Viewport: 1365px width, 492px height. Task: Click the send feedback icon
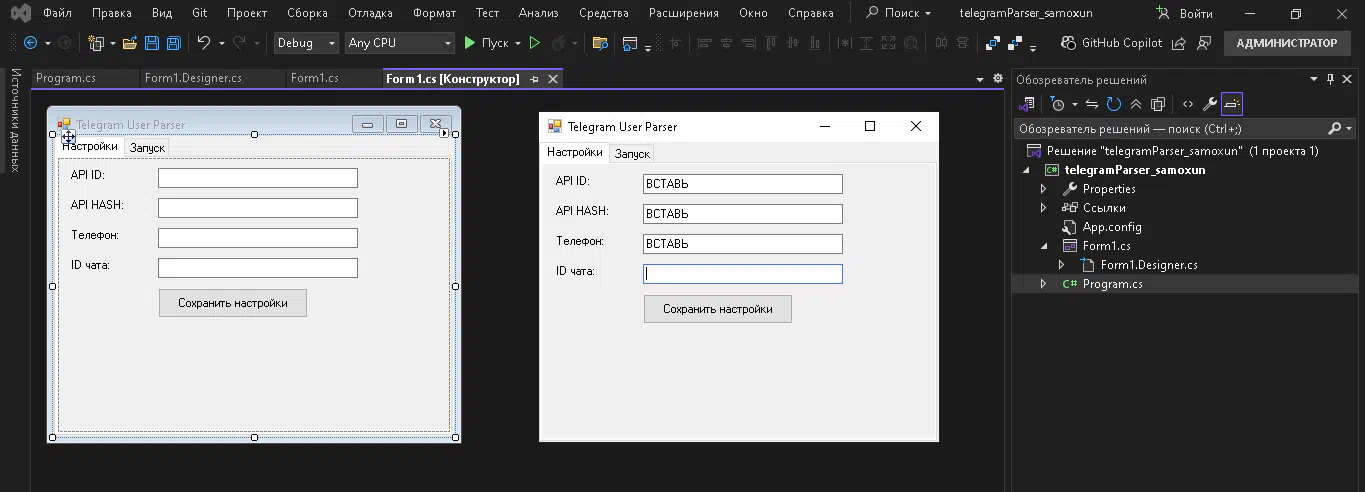click(x=1204, y=43)
